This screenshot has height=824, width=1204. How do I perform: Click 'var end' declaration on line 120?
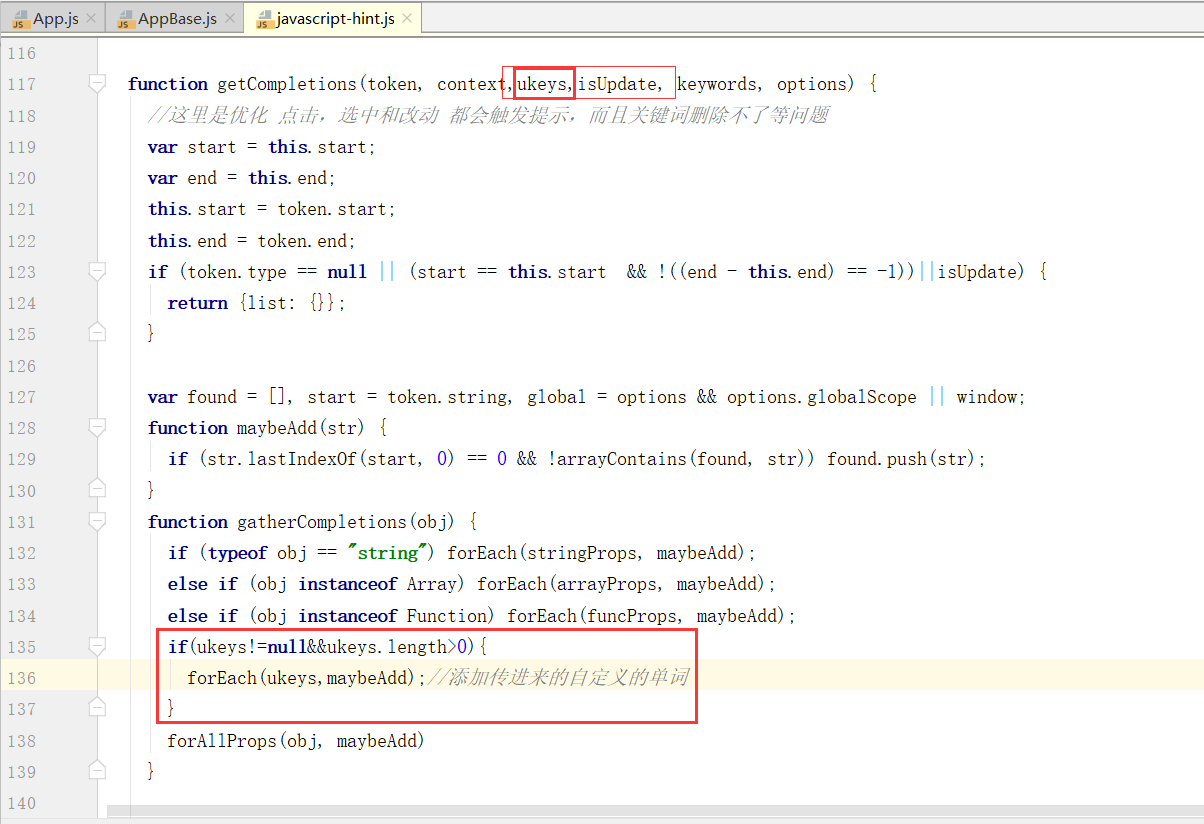coord(182,178)
